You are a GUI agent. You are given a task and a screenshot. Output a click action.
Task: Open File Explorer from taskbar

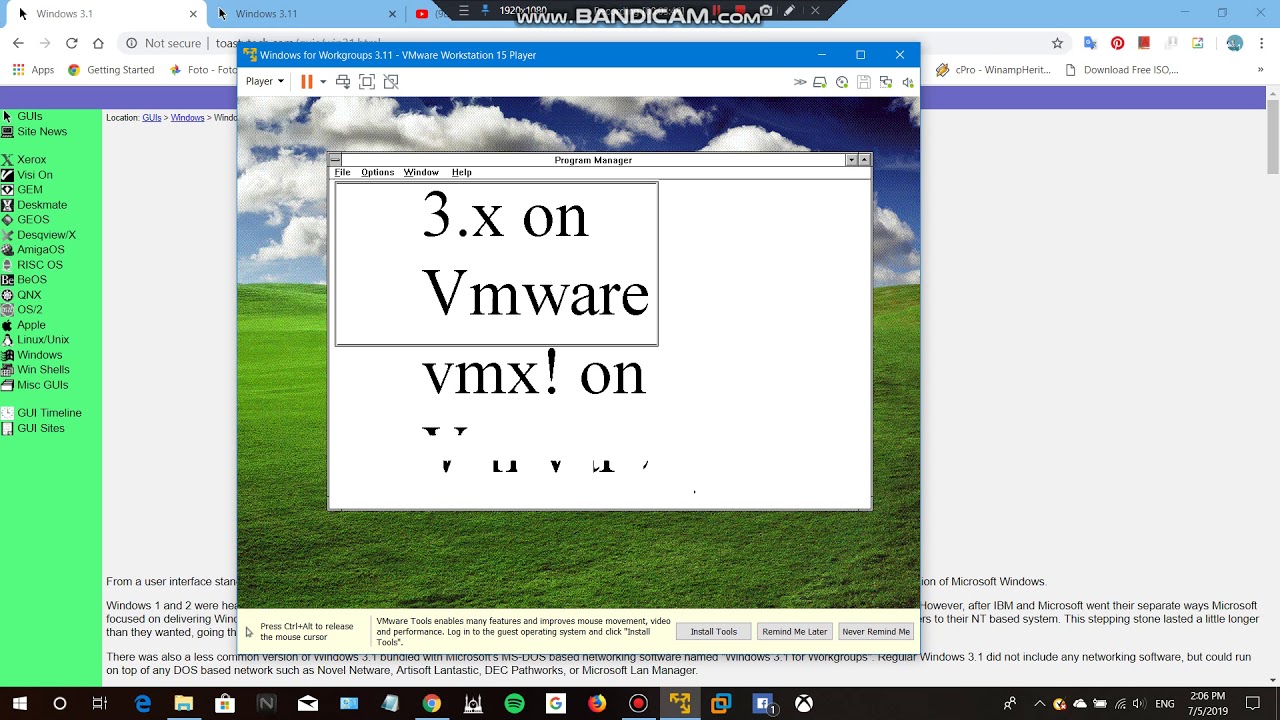coord(183,704)
